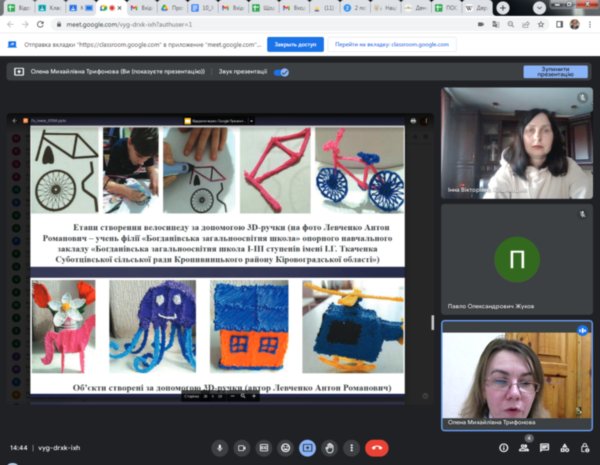
Task: Click the Закрыть доступ button
Action: 295,45
